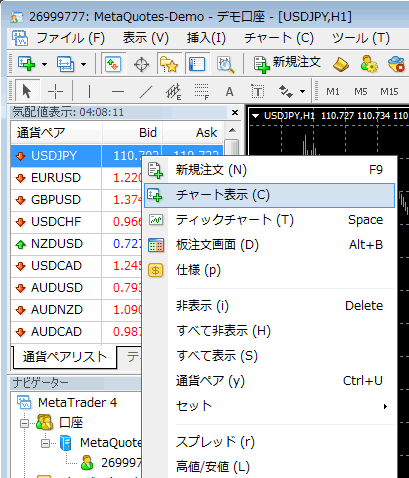The height and width of the screenshot is (478, 409).
Task: Toggle the Data Window crosshair icon
Action: tap(141, 64)
